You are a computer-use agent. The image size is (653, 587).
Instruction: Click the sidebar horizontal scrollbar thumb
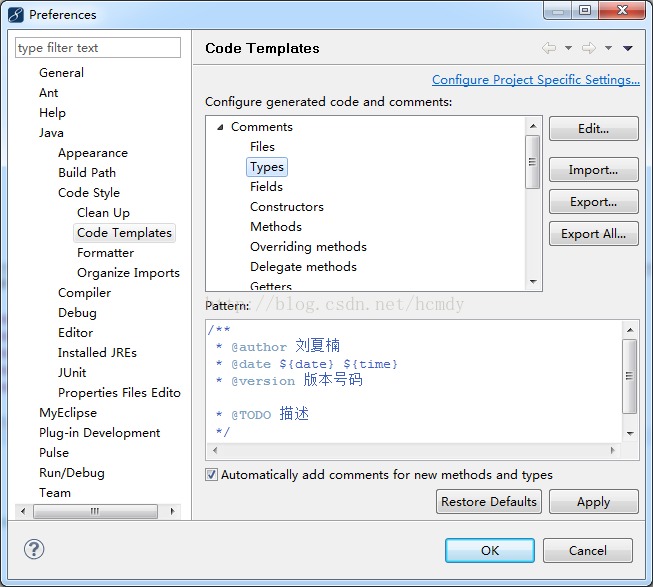tap(95, 511)
